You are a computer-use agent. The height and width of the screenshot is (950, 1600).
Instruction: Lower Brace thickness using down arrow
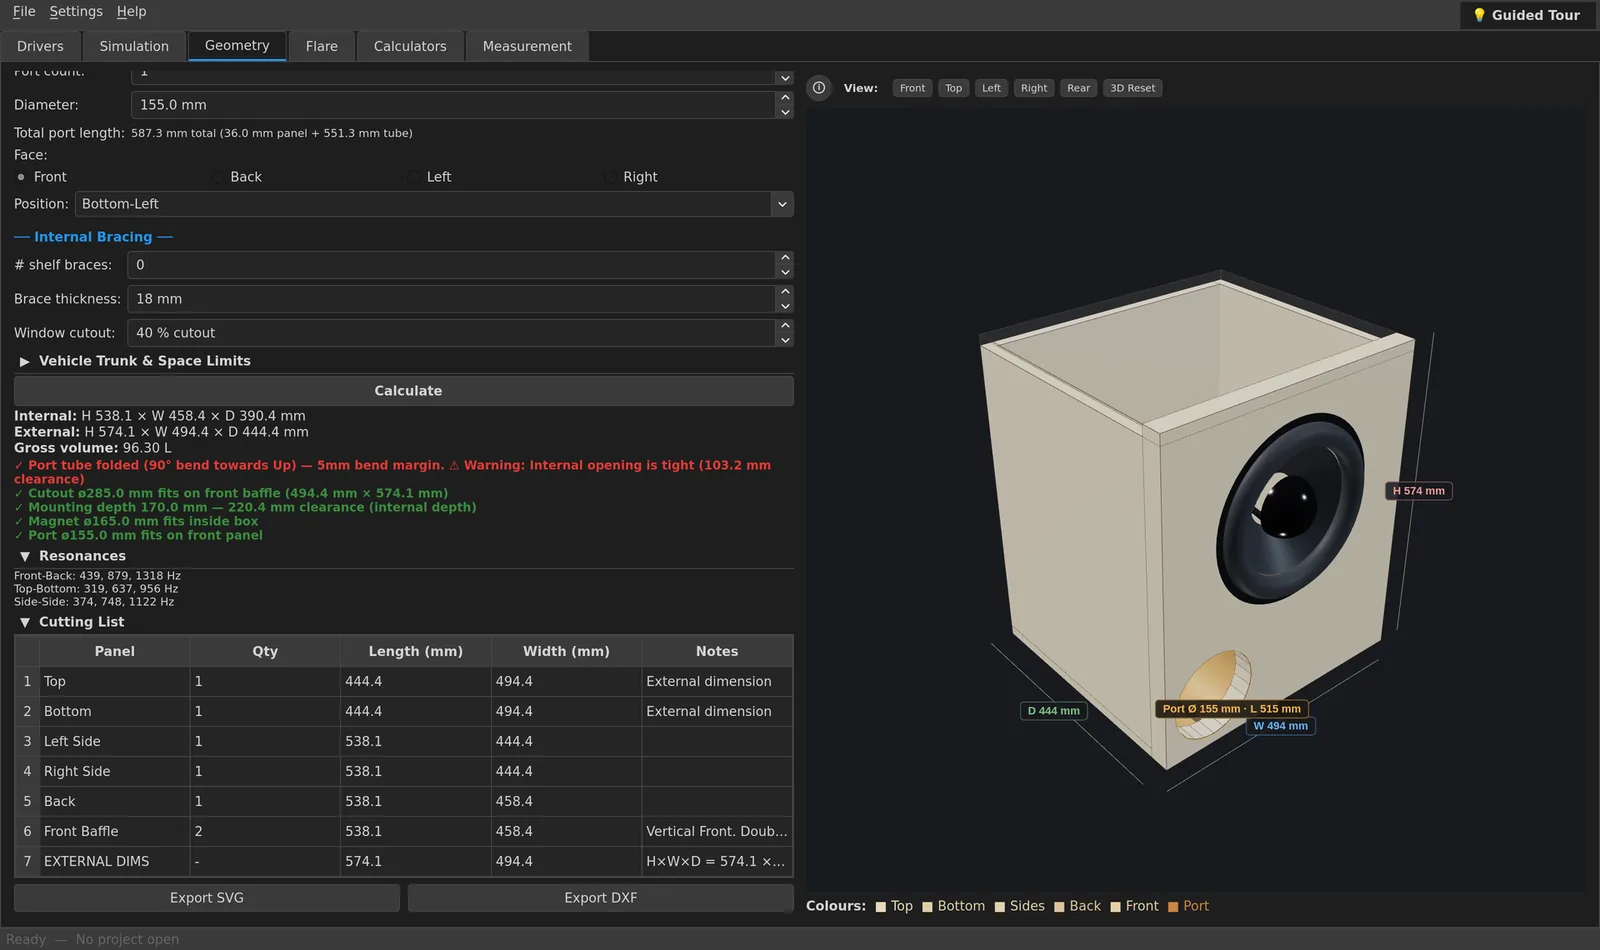click(785, 306)
